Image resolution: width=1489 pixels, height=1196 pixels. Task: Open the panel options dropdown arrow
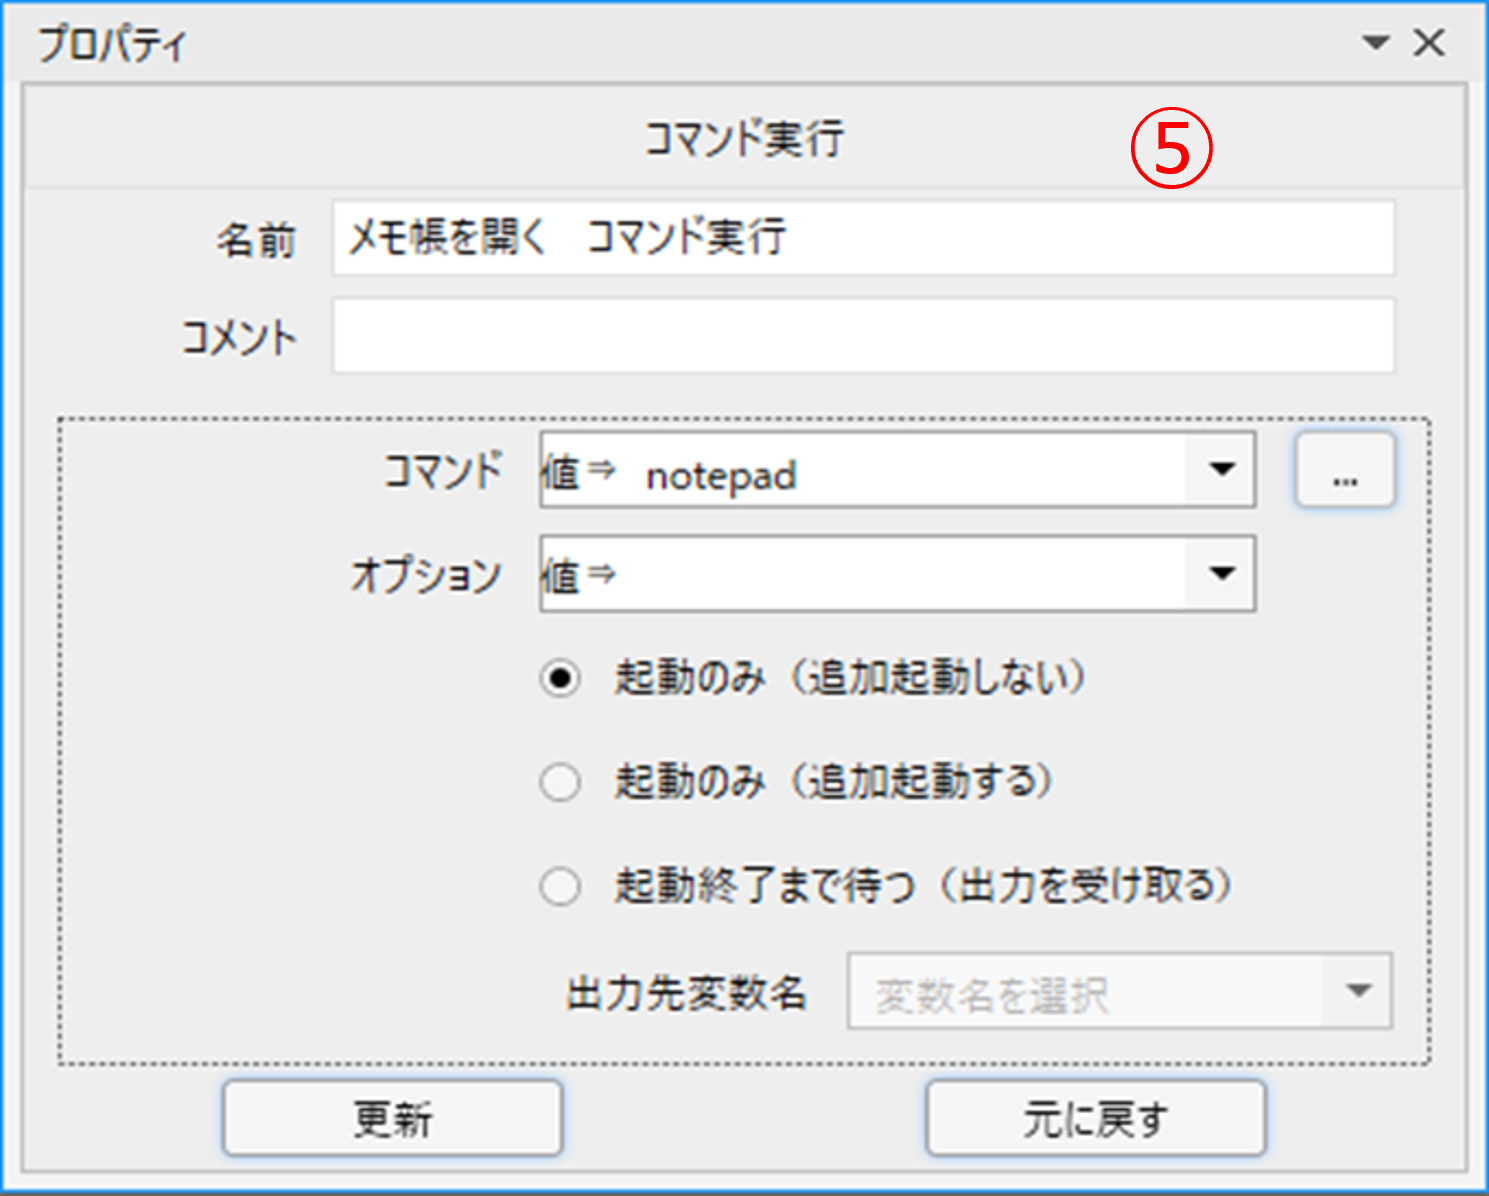[x=1376, y=42]
